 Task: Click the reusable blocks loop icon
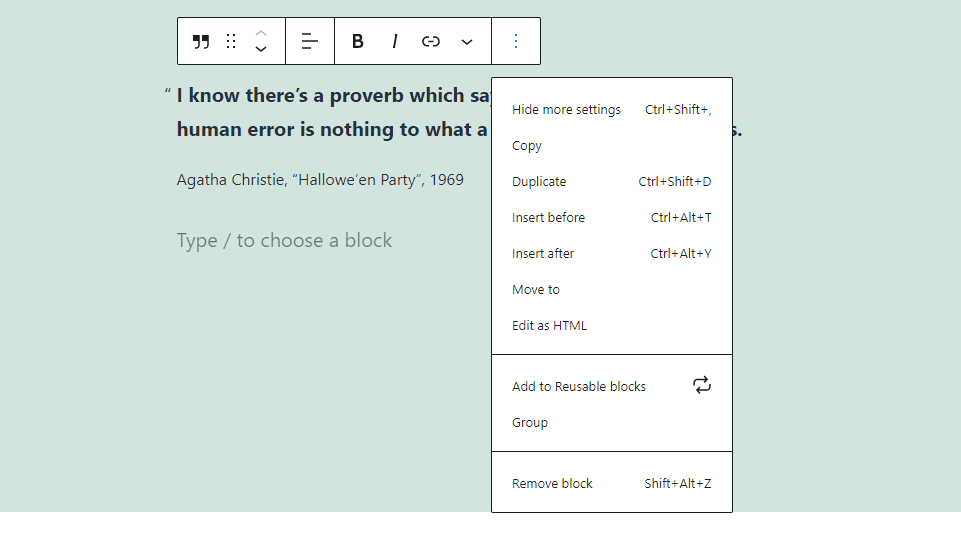pos(702,385)
